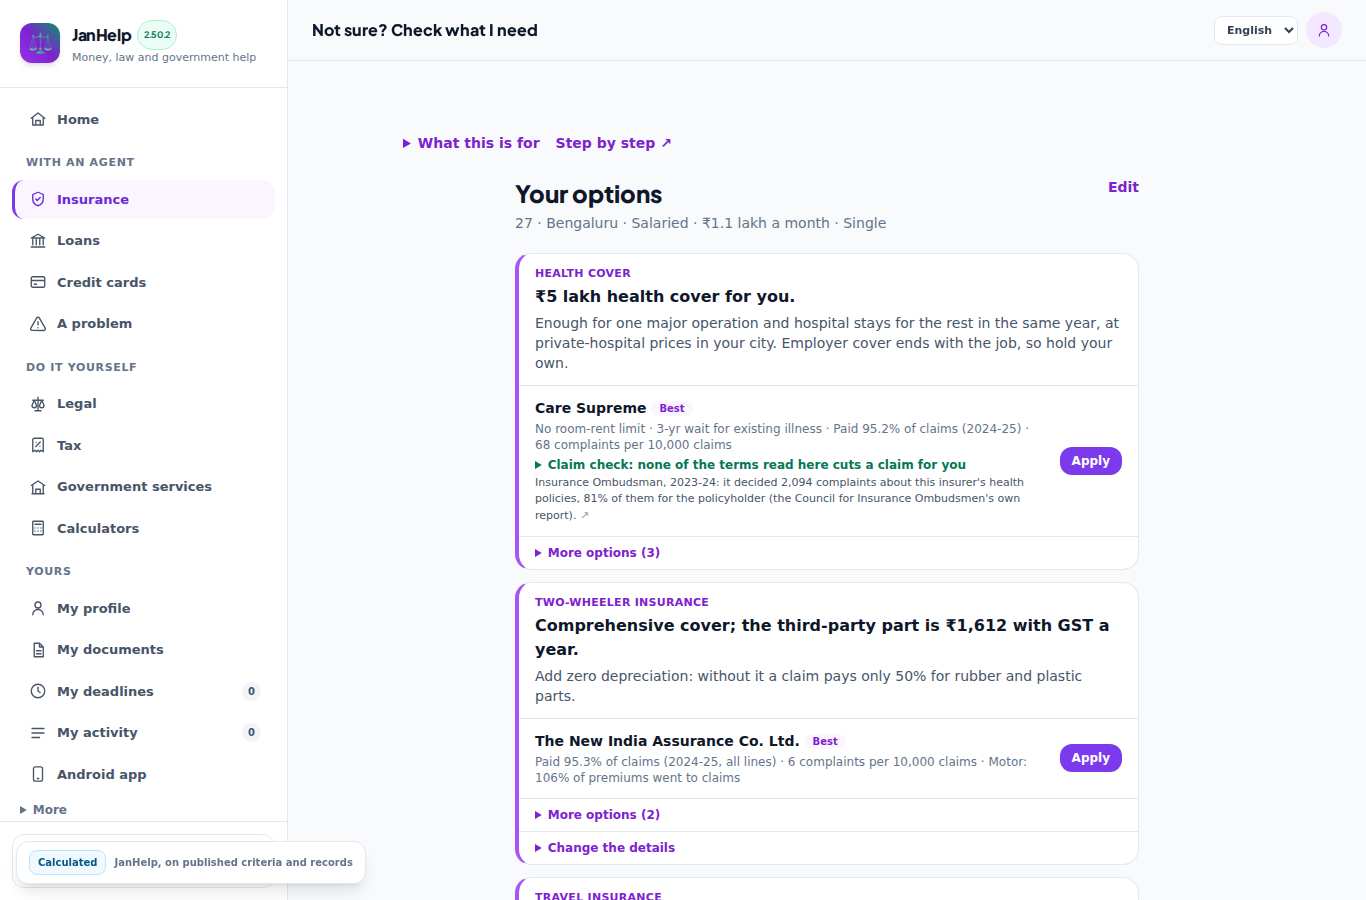Expand Change the details
1366x900 pixels.
[605, 848]
